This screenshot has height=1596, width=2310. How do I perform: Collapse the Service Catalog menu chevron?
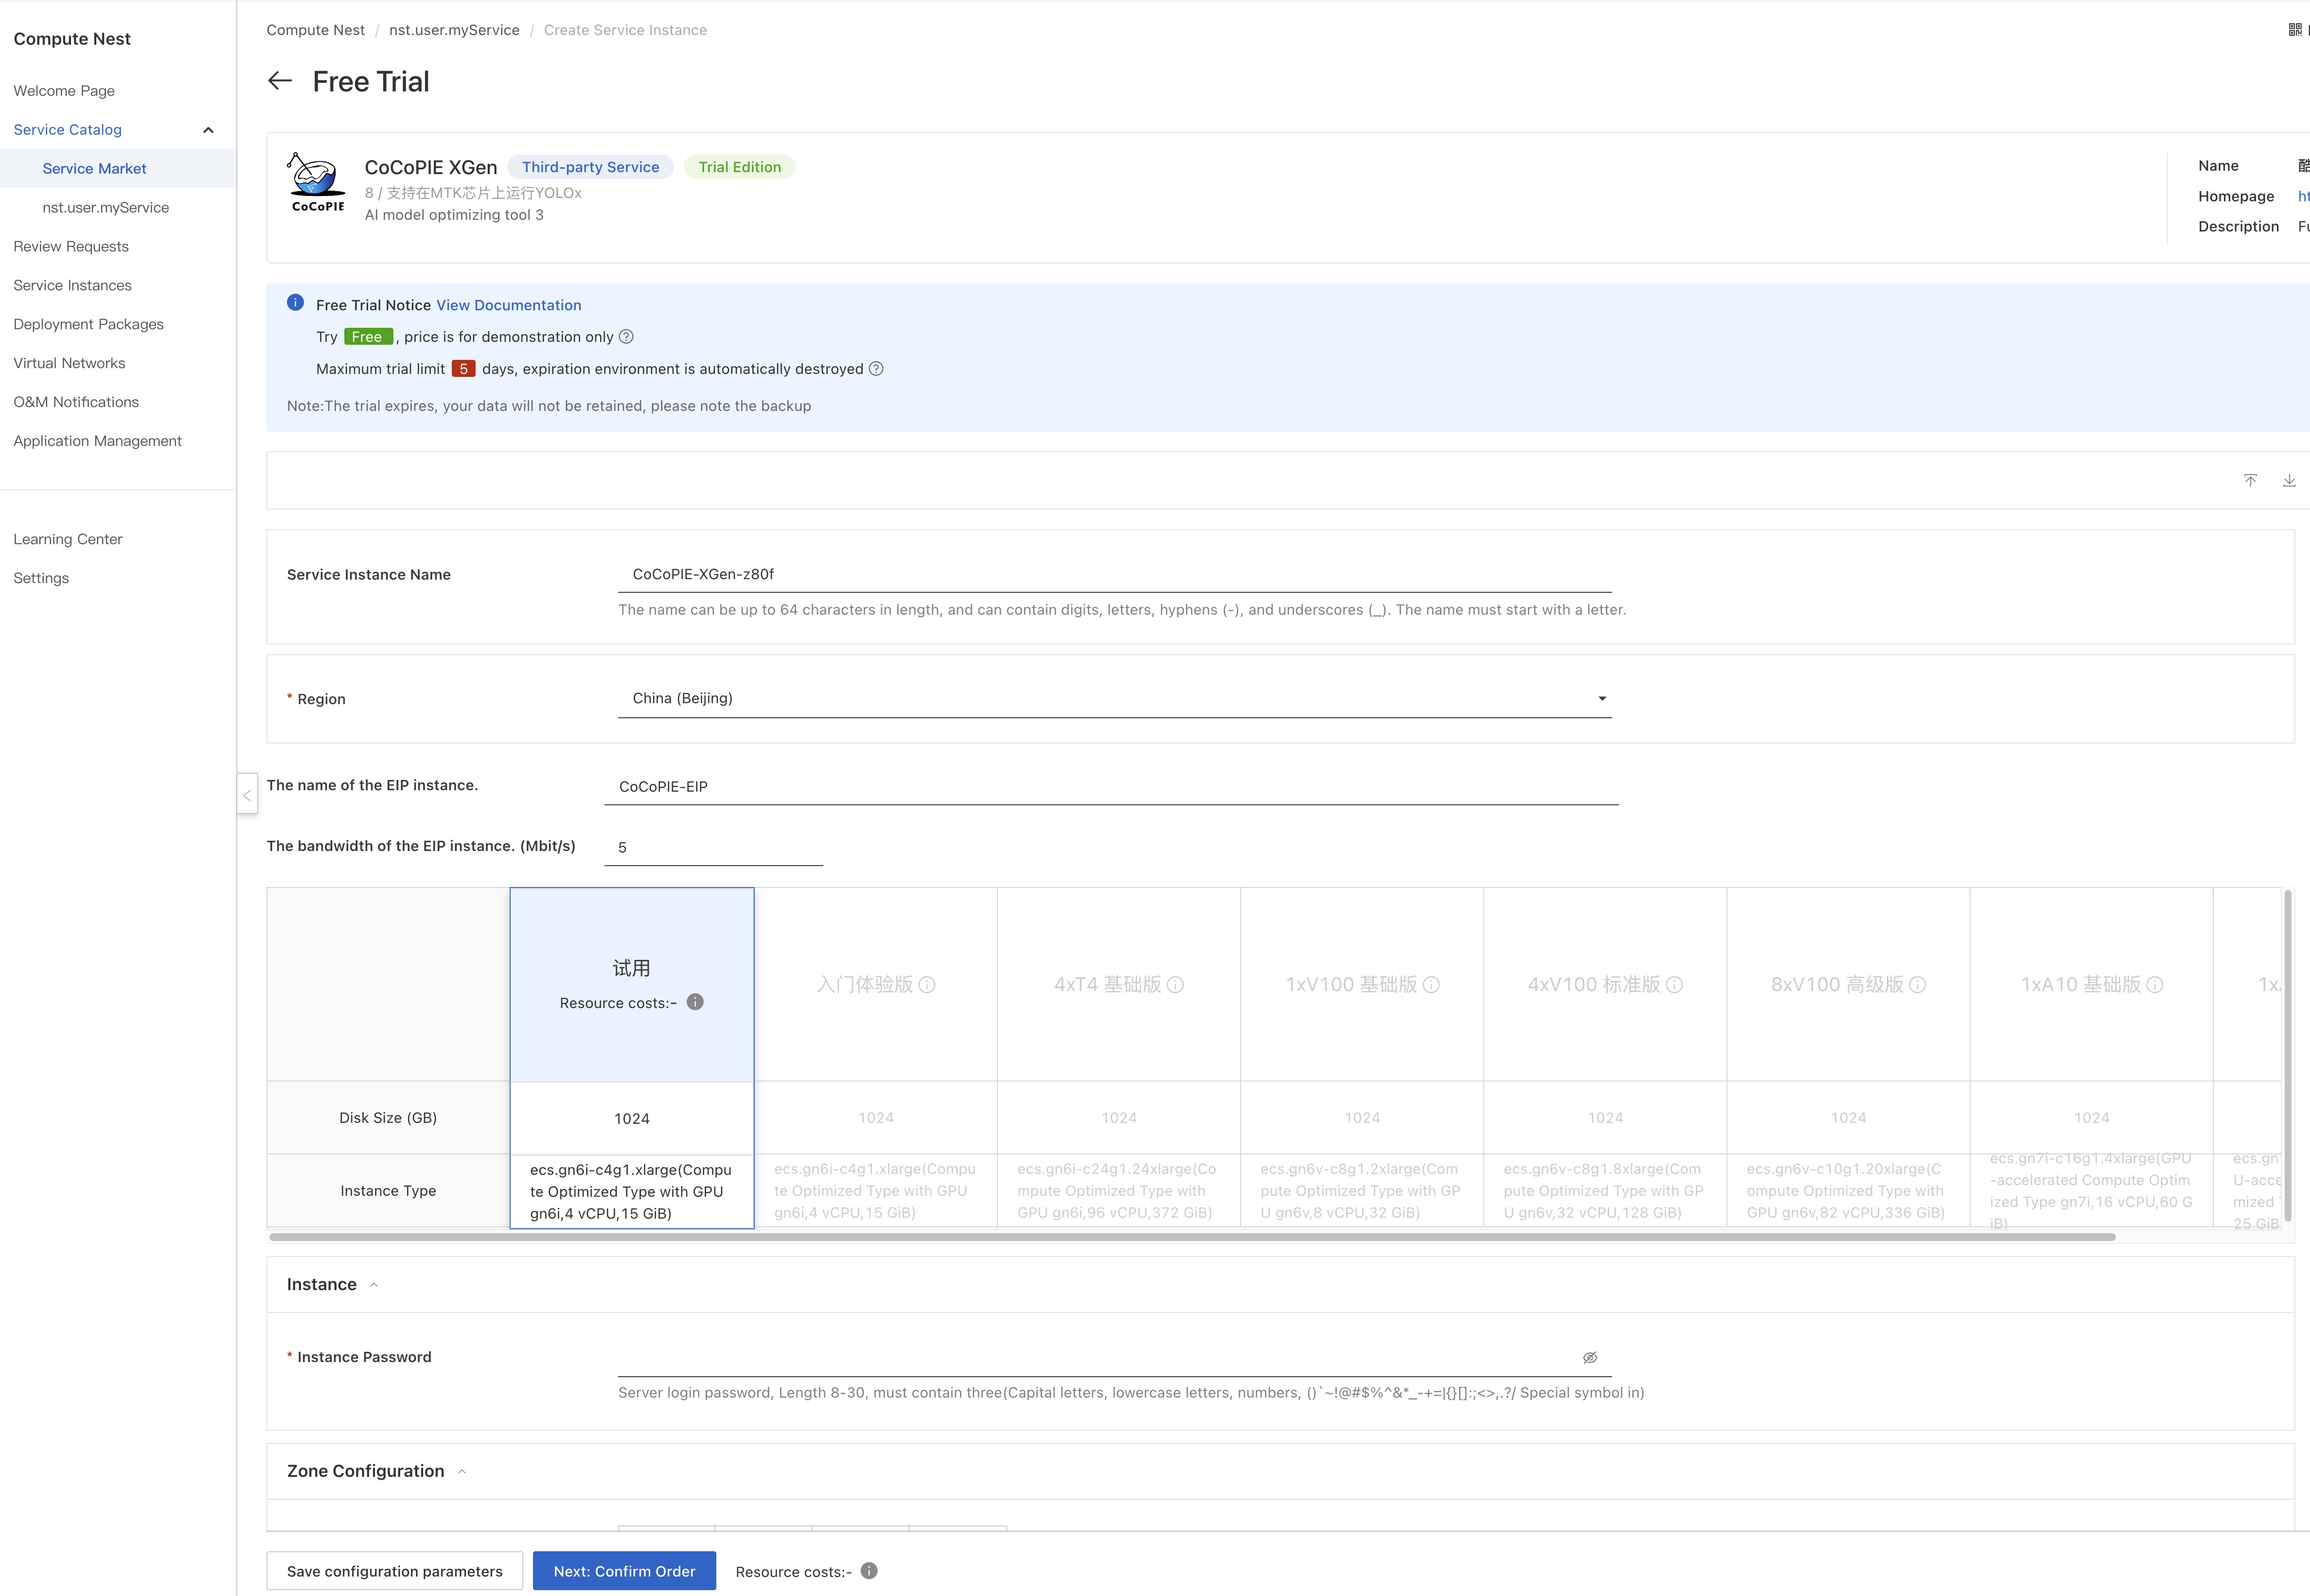click(208, 130)
